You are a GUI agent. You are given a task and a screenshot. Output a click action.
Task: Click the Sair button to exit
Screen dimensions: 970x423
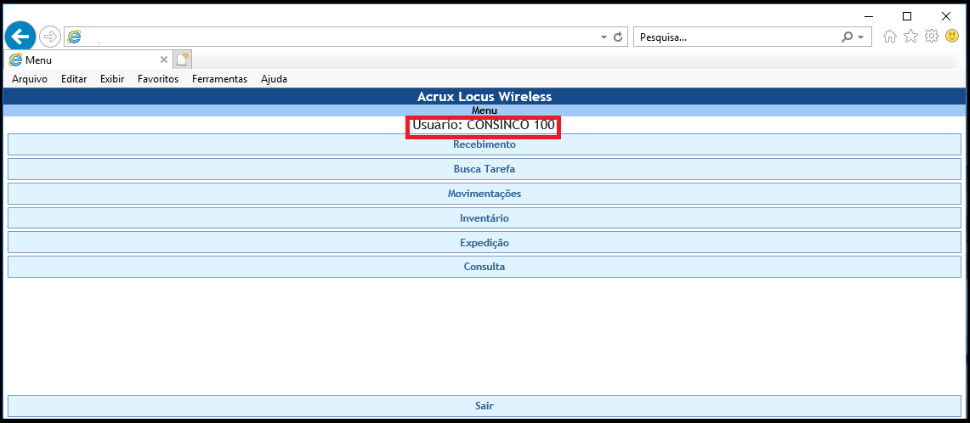(x=484, y=406)
